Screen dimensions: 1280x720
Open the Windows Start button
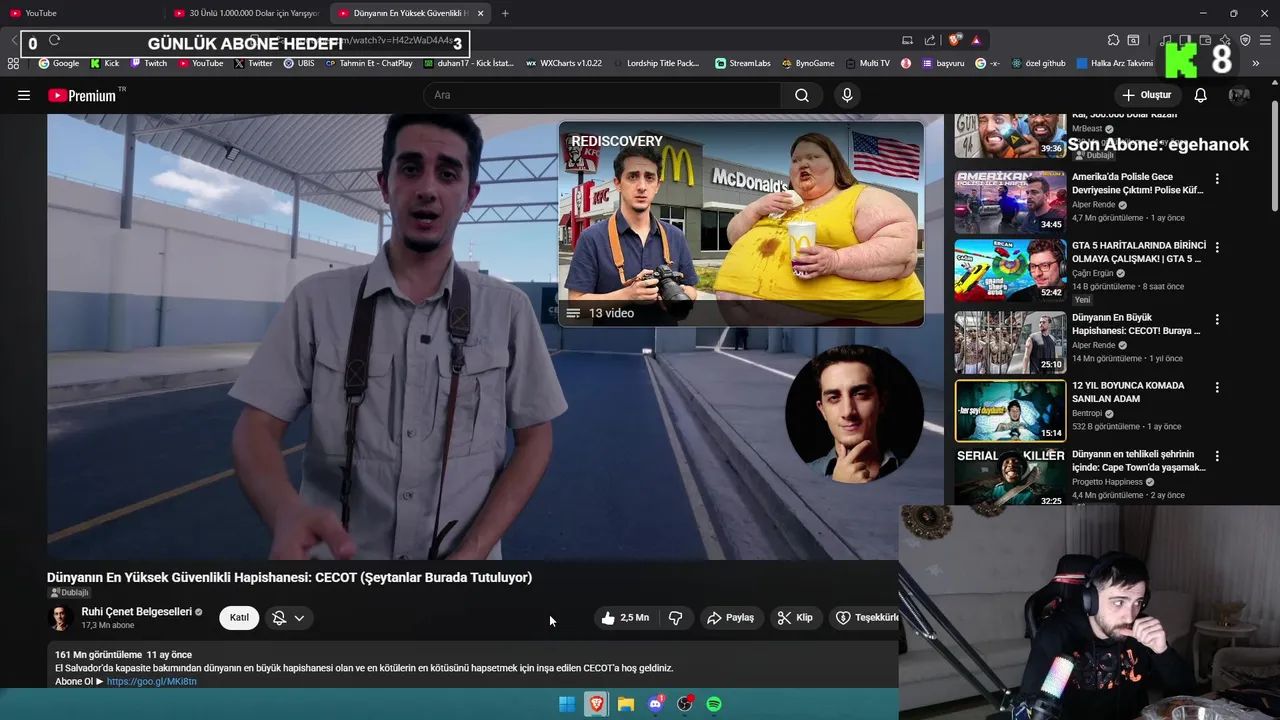point(567,704)
